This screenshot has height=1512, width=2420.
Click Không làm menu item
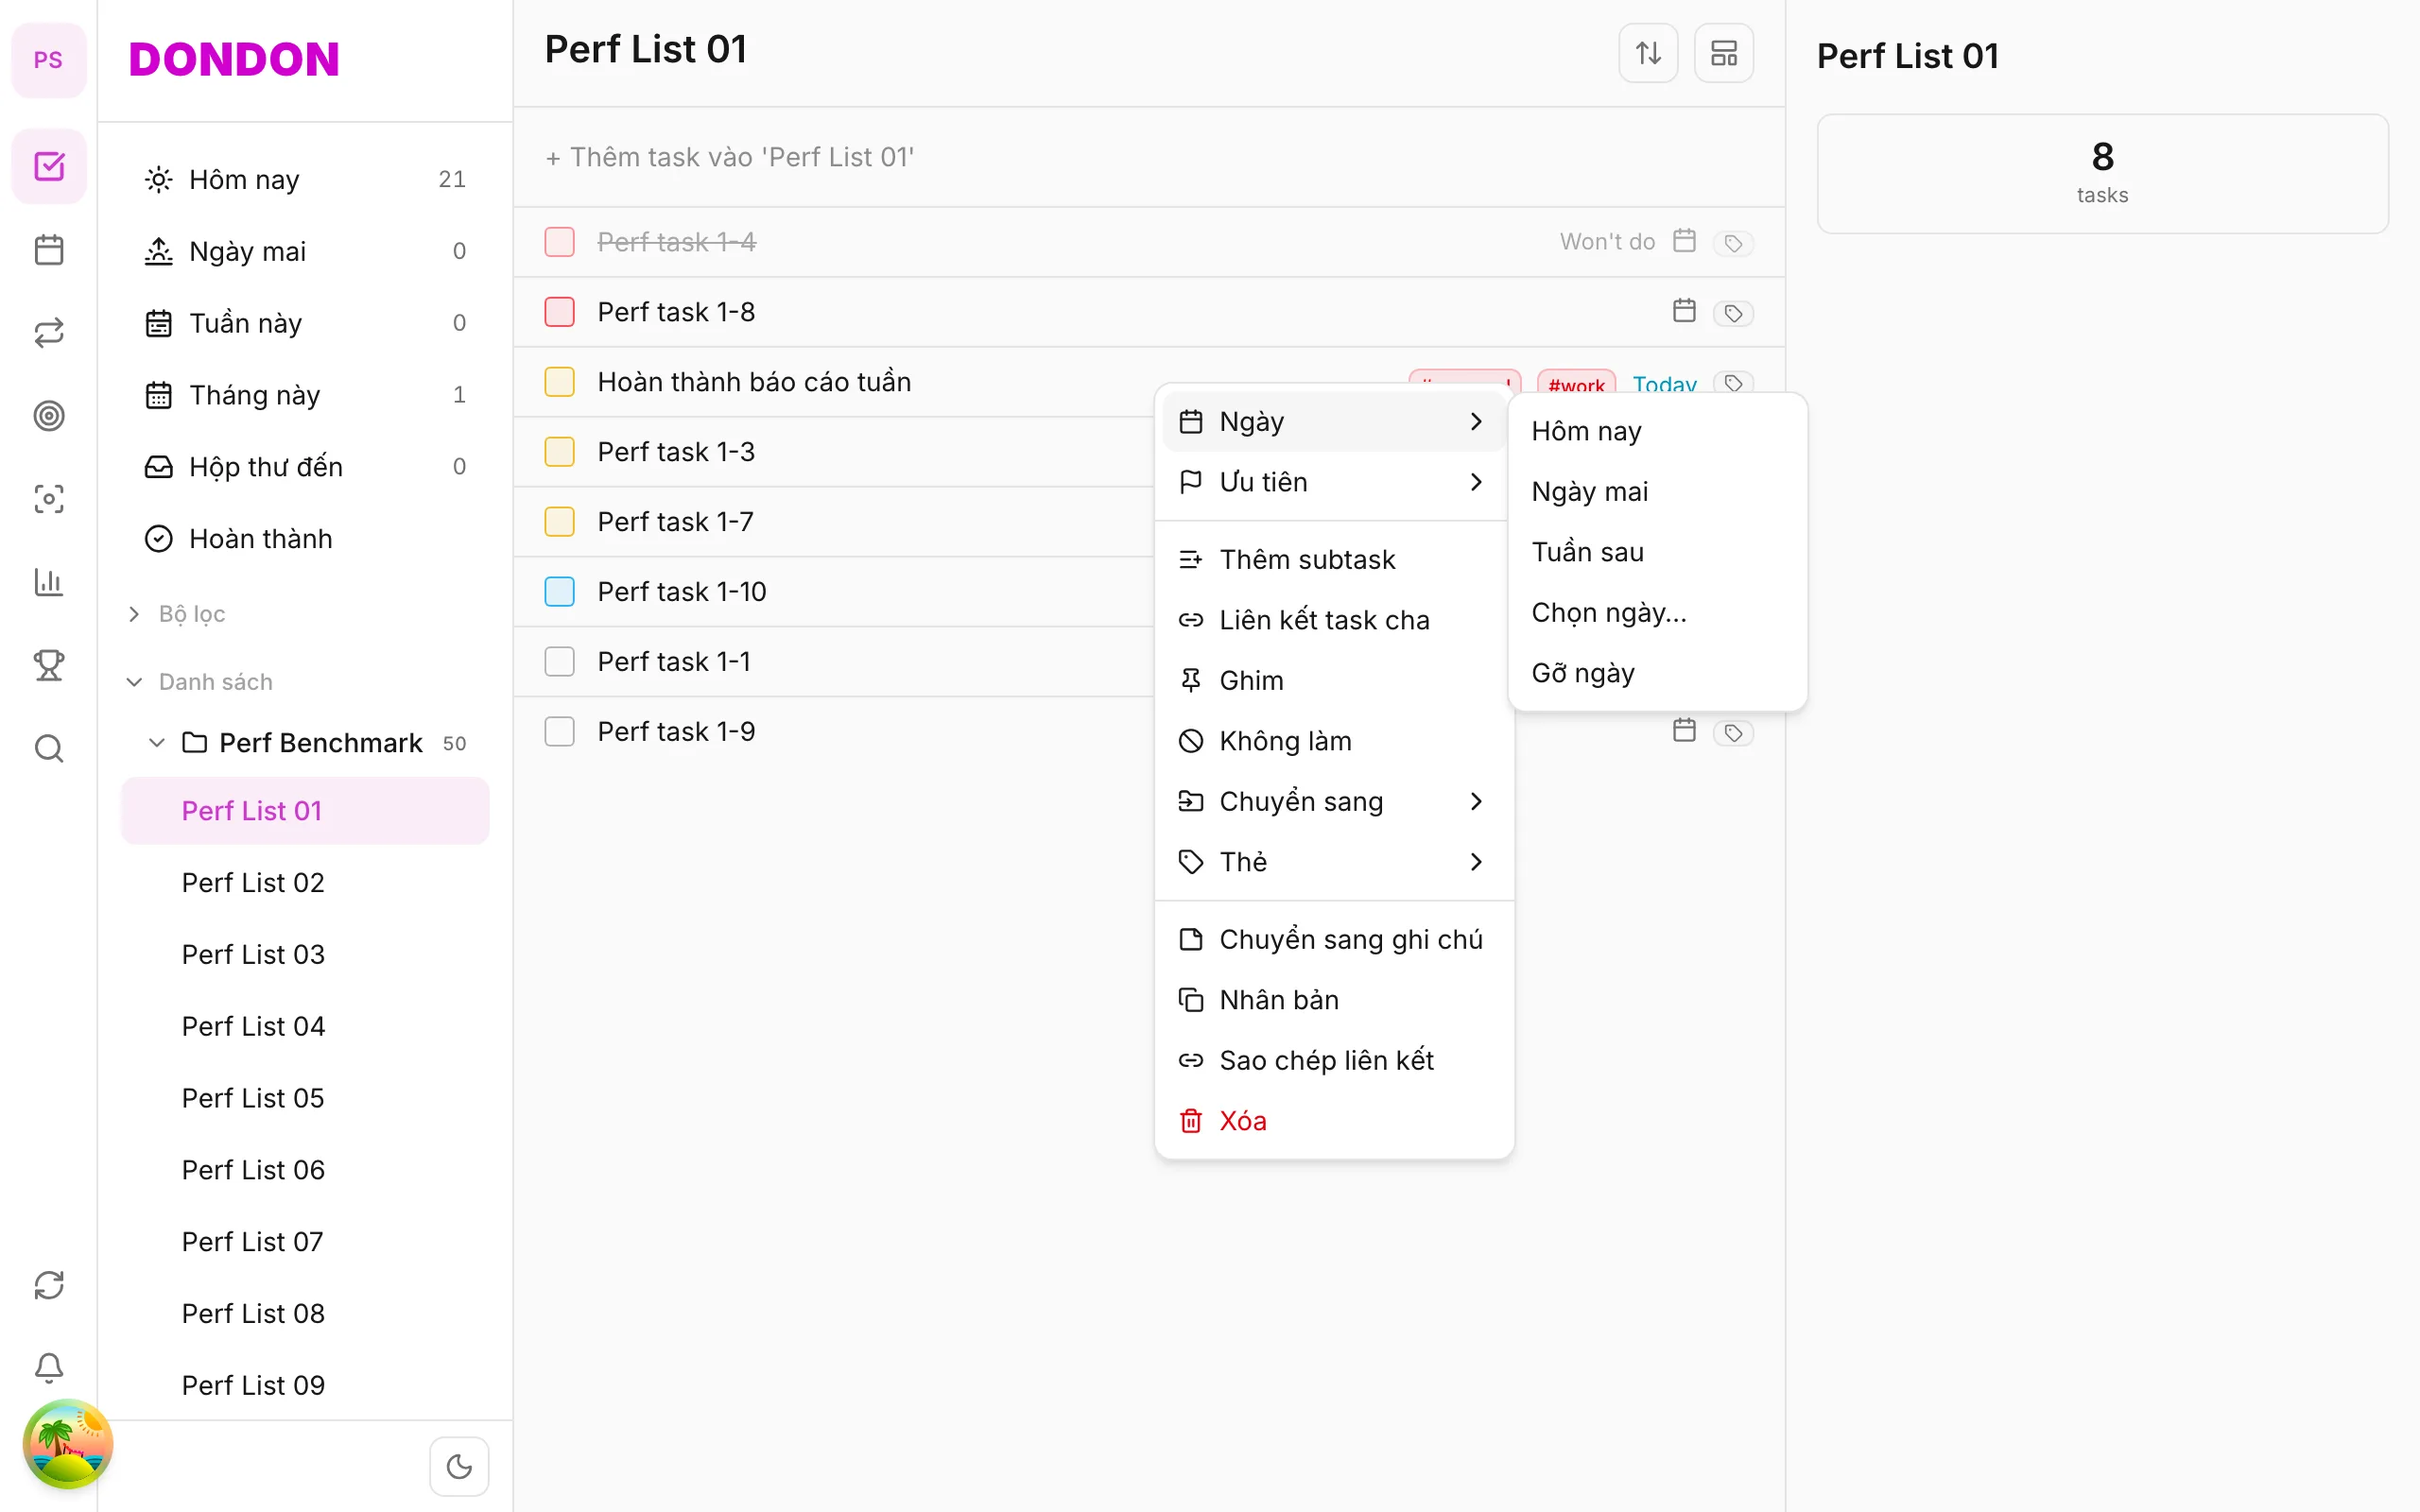click(x=1333, y=741)
